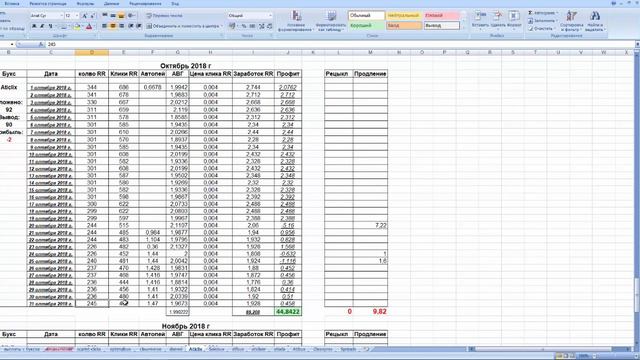Apply the red font color
The width and height of the screenshot is (640, 360).
point(89,26)
